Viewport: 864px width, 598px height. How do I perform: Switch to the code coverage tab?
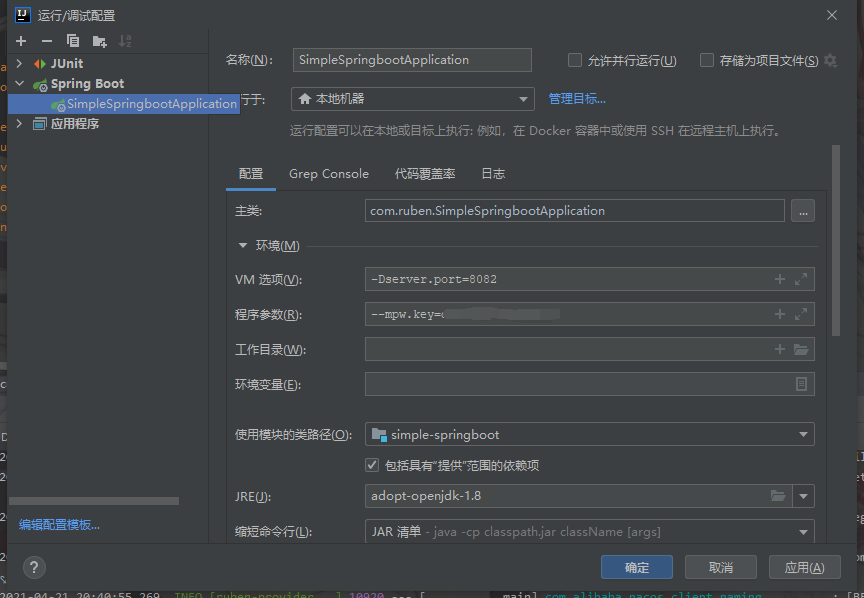tap(425, 174)
